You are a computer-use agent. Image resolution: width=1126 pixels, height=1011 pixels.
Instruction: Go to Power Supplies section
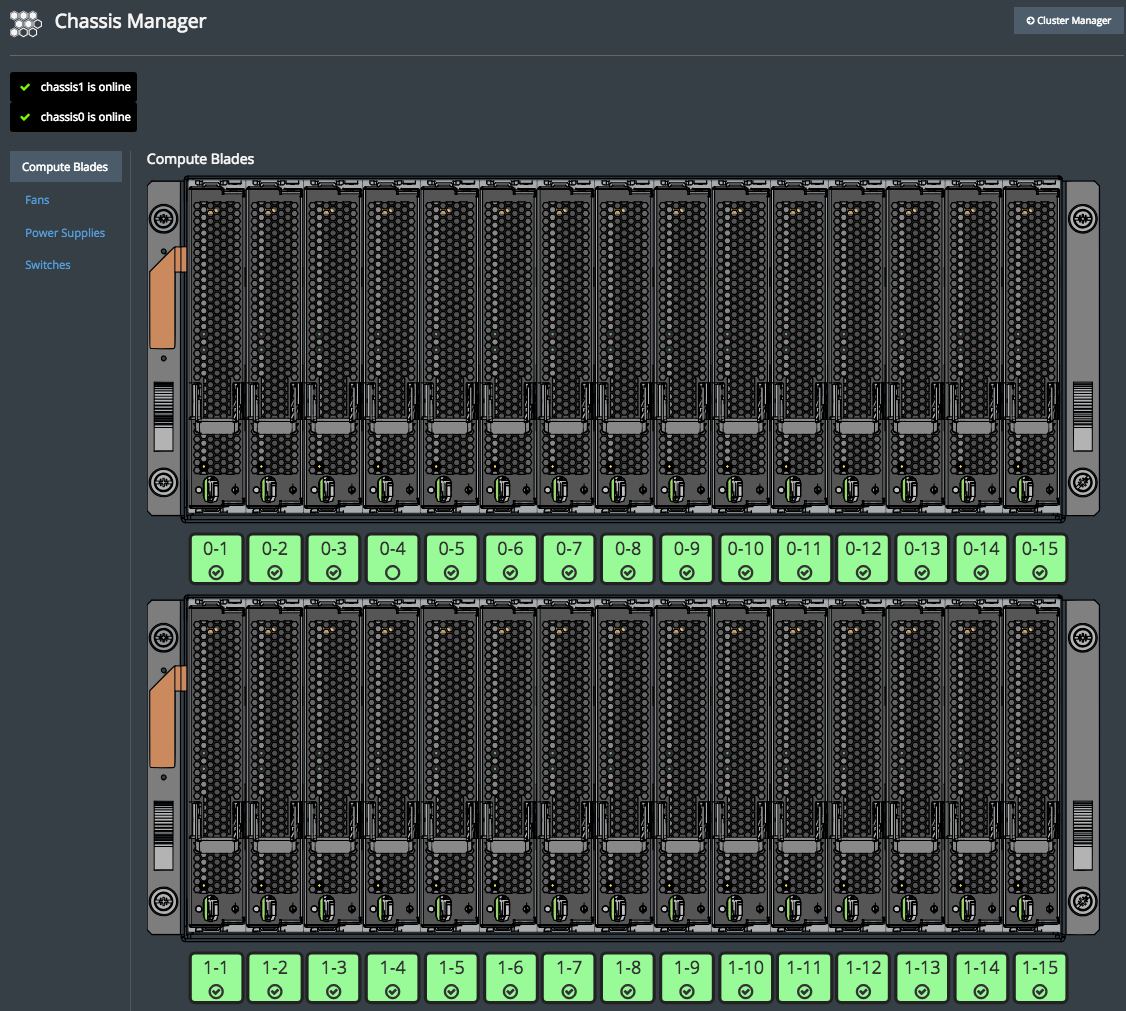(65, 233)
